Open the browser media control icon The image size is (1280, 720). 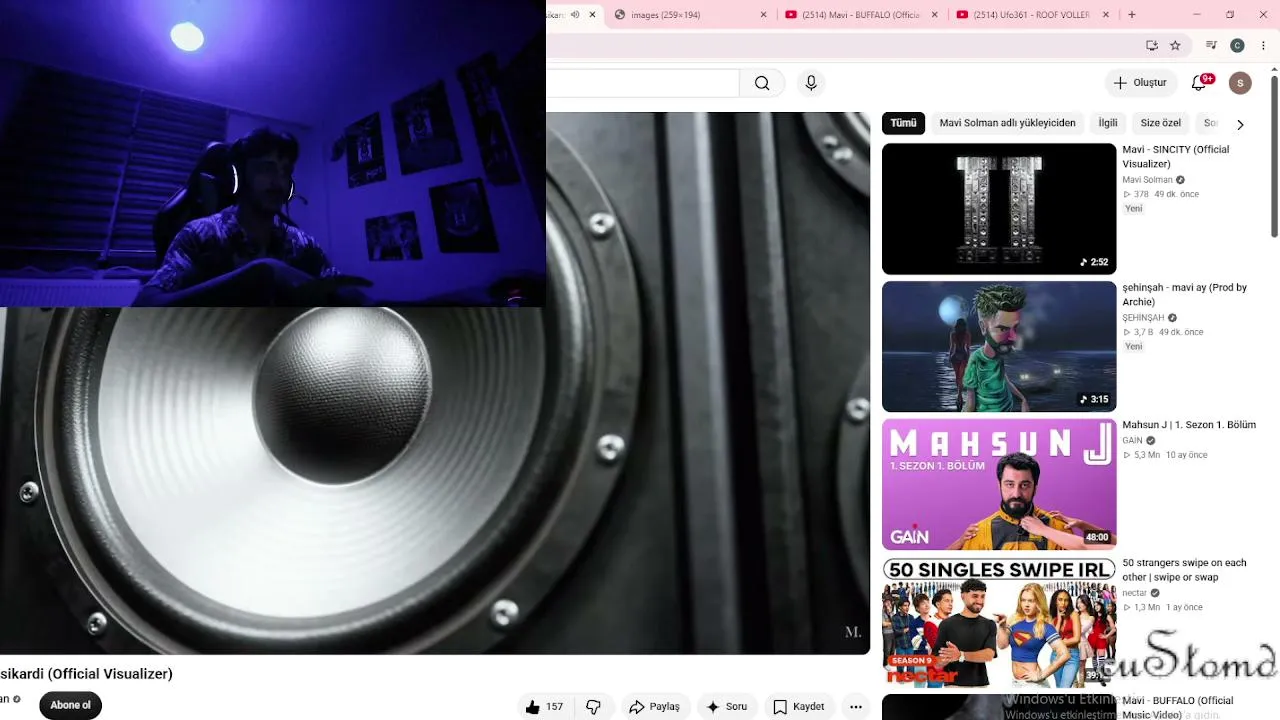pyautogui.click(x=1211, y=45)
